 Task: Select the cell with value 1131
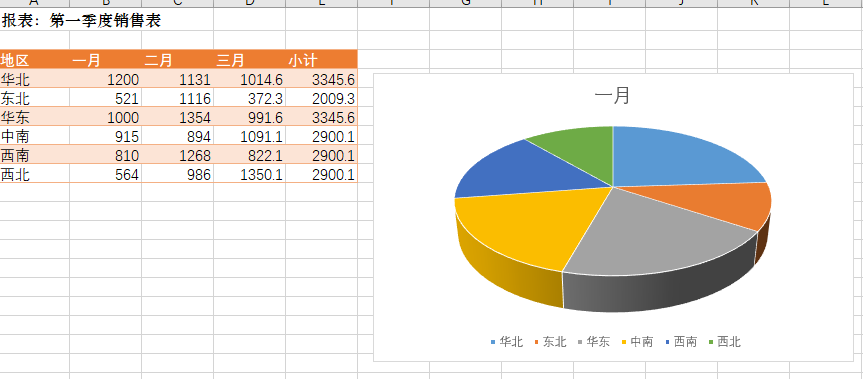click(x=177, y=79)
